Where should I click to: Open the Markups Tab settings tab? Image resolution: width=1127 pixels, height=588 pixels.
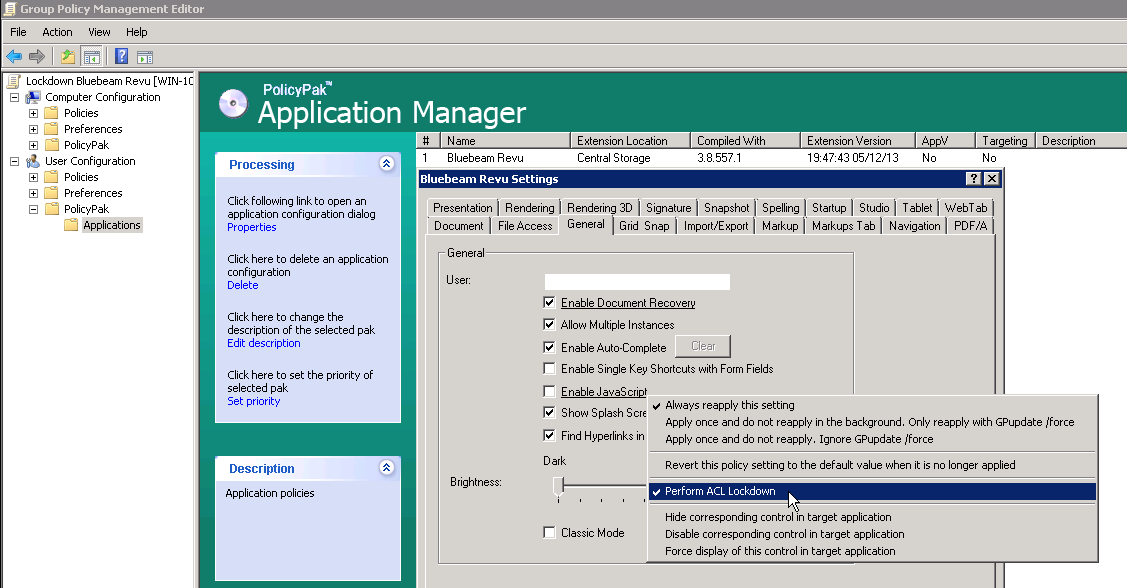click(x=843, y=226)
